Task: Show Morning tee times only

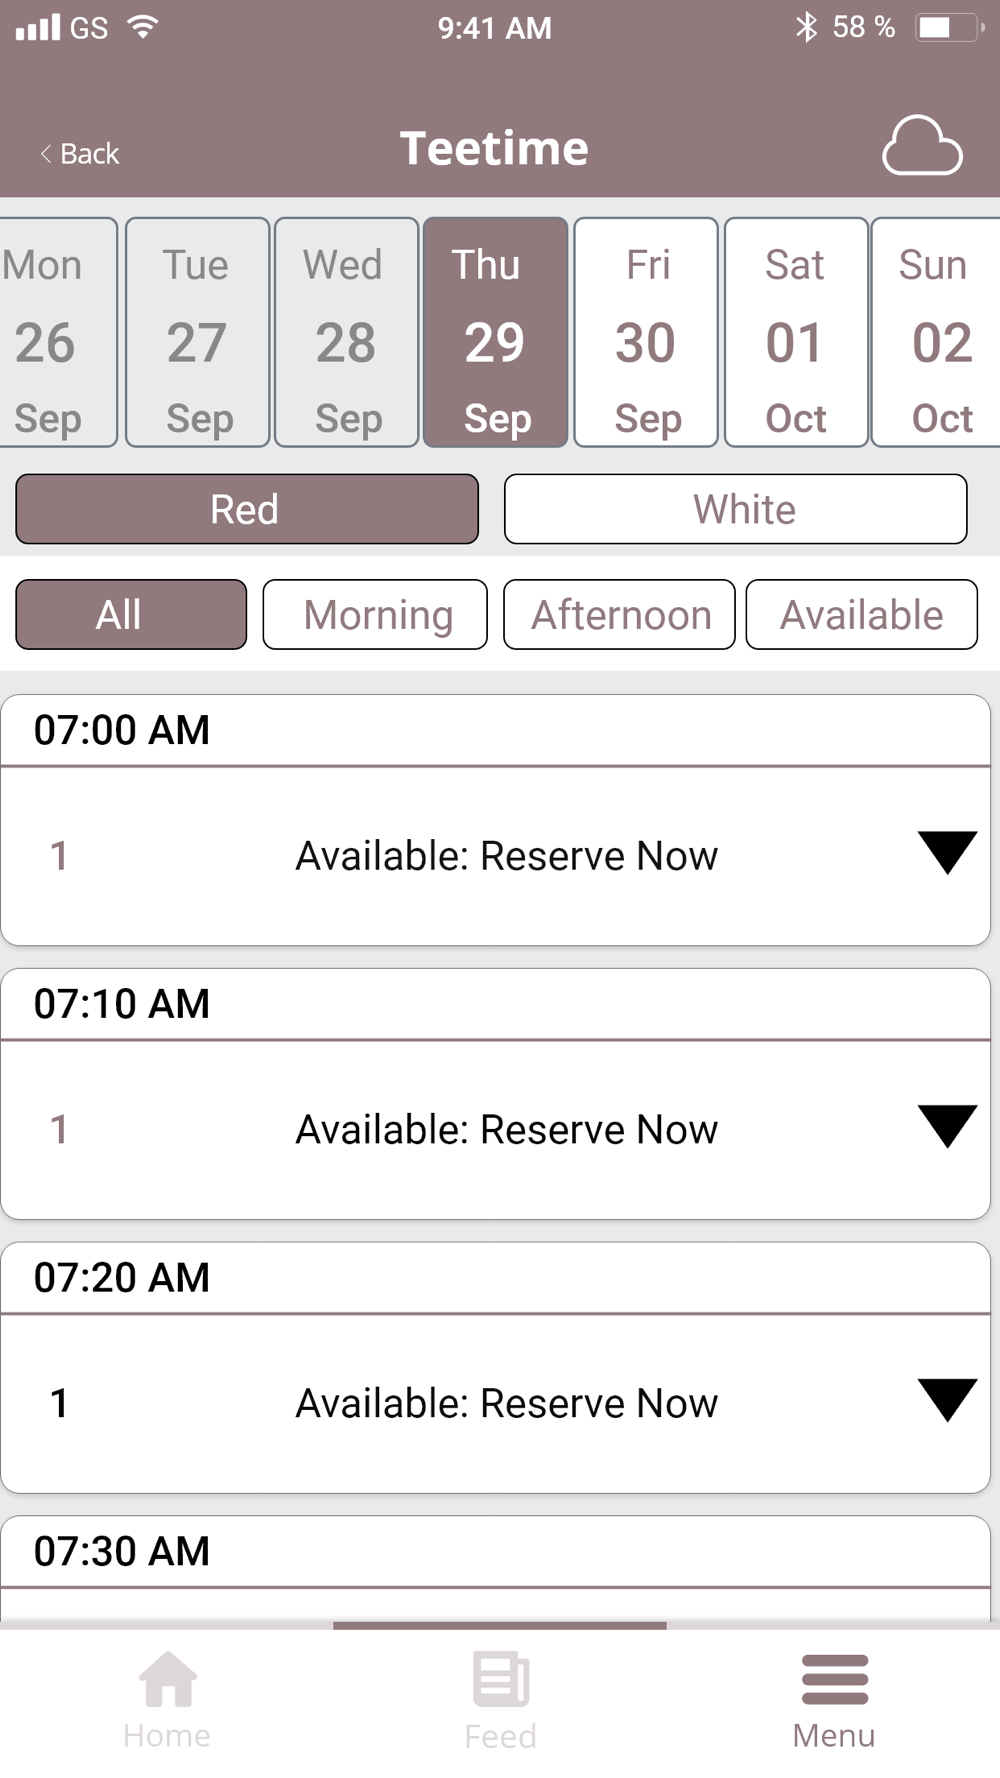Action: pyautogui.click(x=375, y=615)
